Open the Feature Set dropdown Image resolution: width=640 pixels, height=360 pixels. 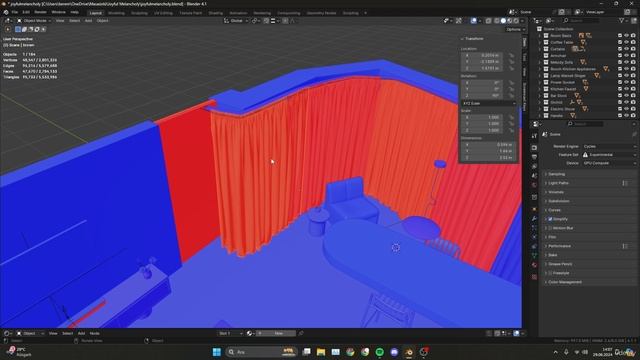pyautogui.click(x=609, y=155)
